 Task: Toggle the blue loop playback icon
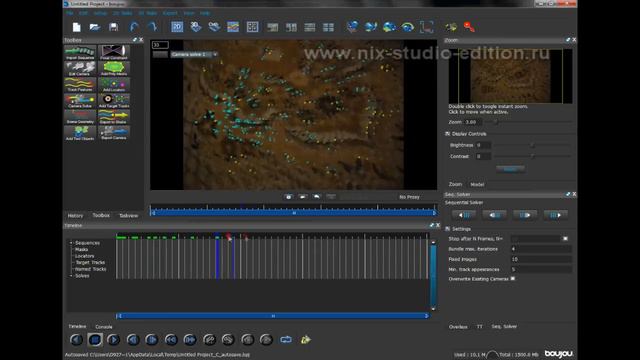click(286, 340)
